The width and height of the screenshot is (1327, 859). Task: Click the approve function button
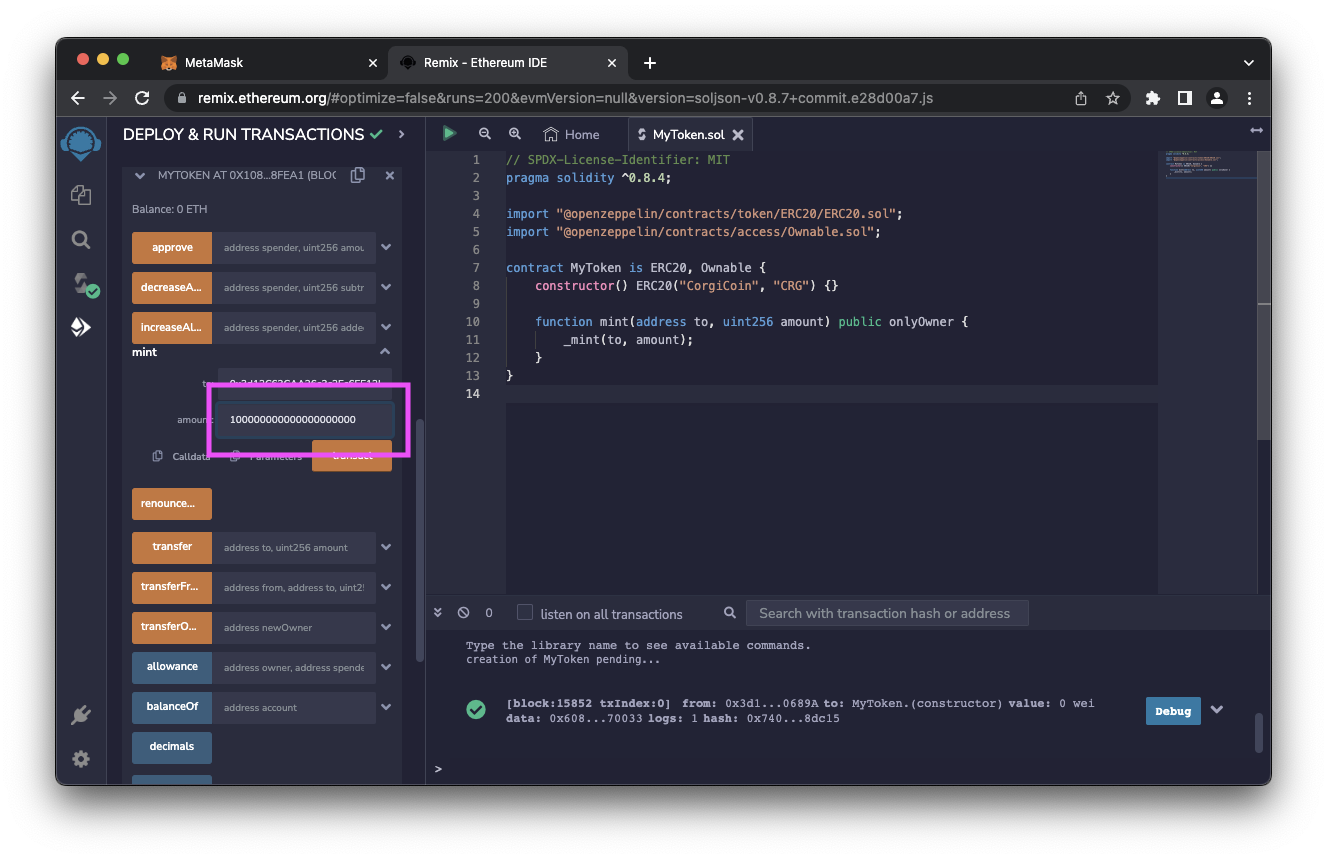click(x=172, y=248)
